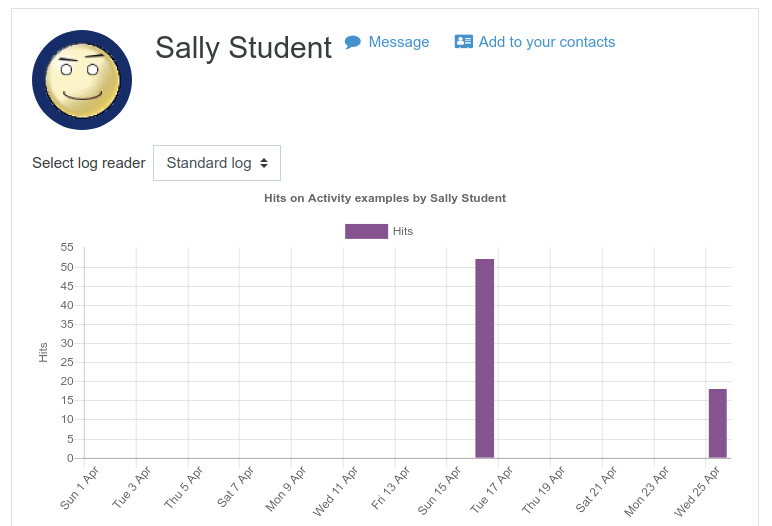Click the Sally Student heading
772x526 pixels.
pyautogui.click(x=243, y=48)
